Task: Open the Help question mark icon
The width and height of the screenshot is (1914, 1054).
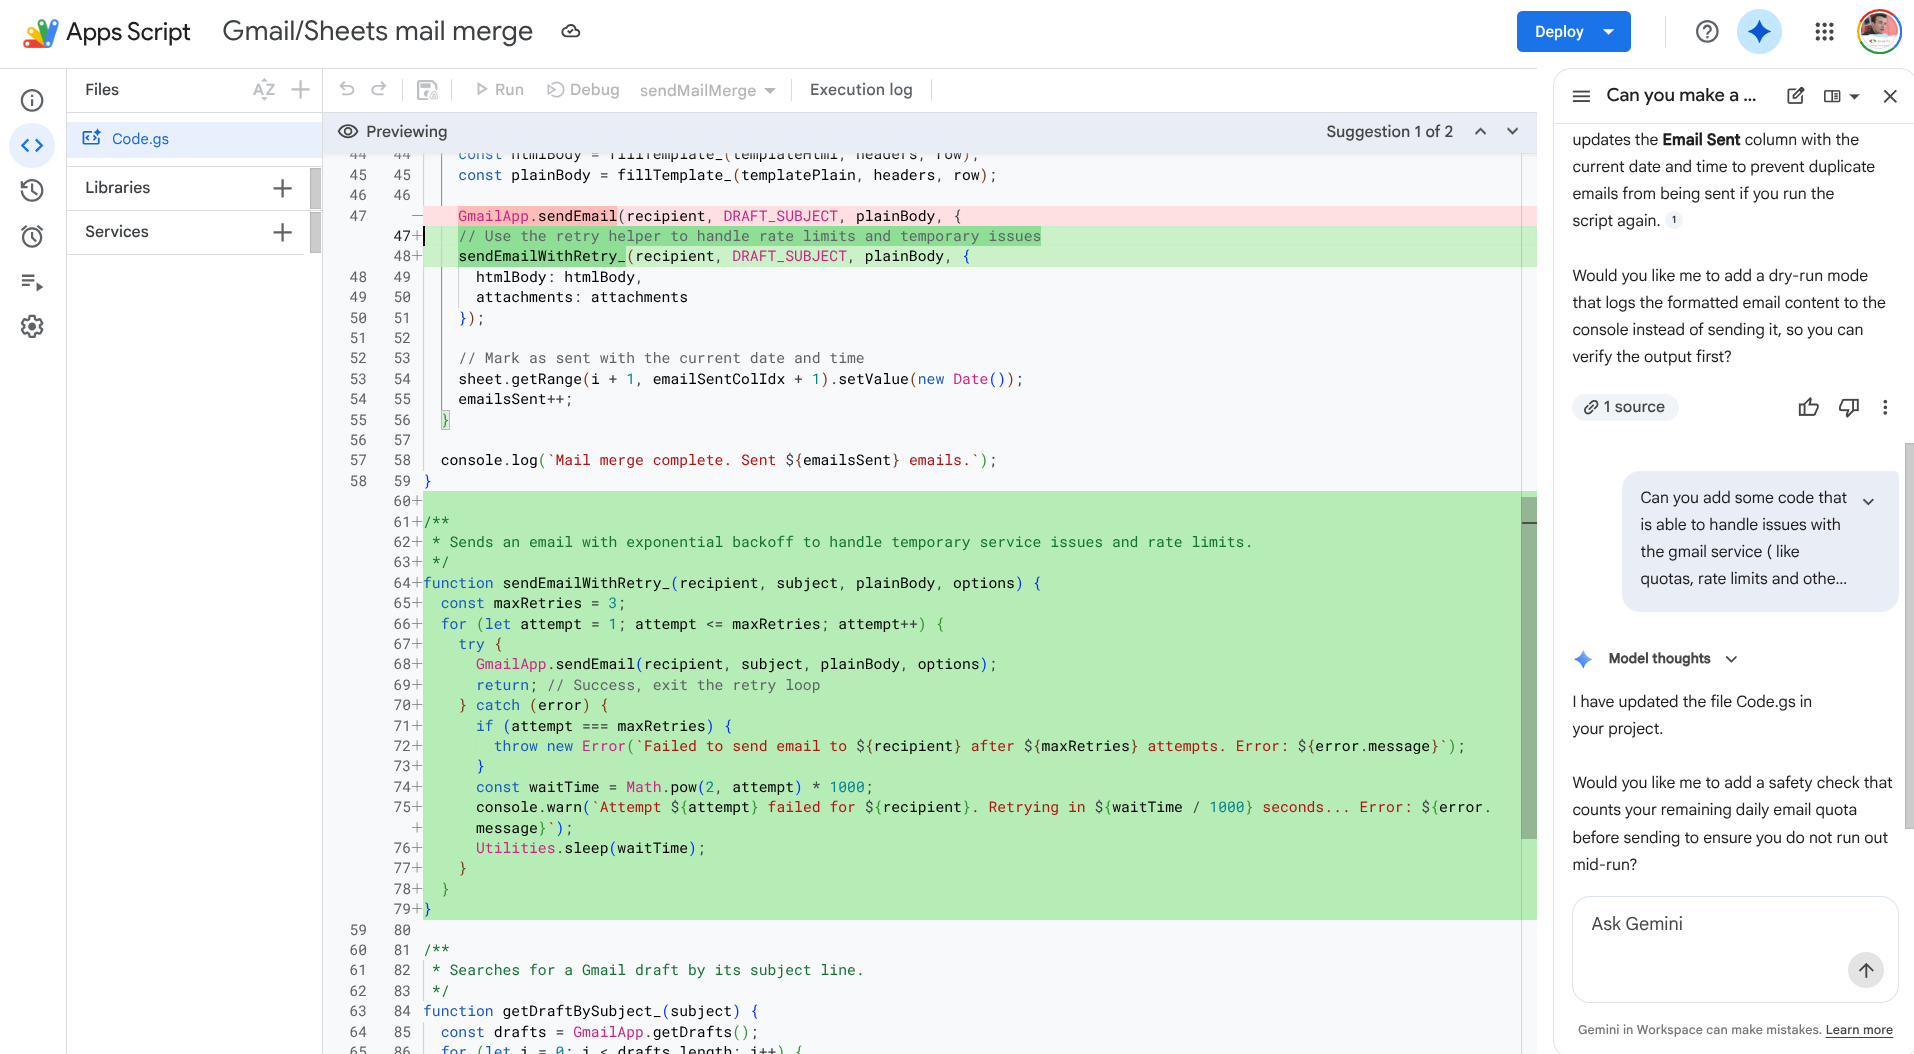Action: coord(1707,32)
